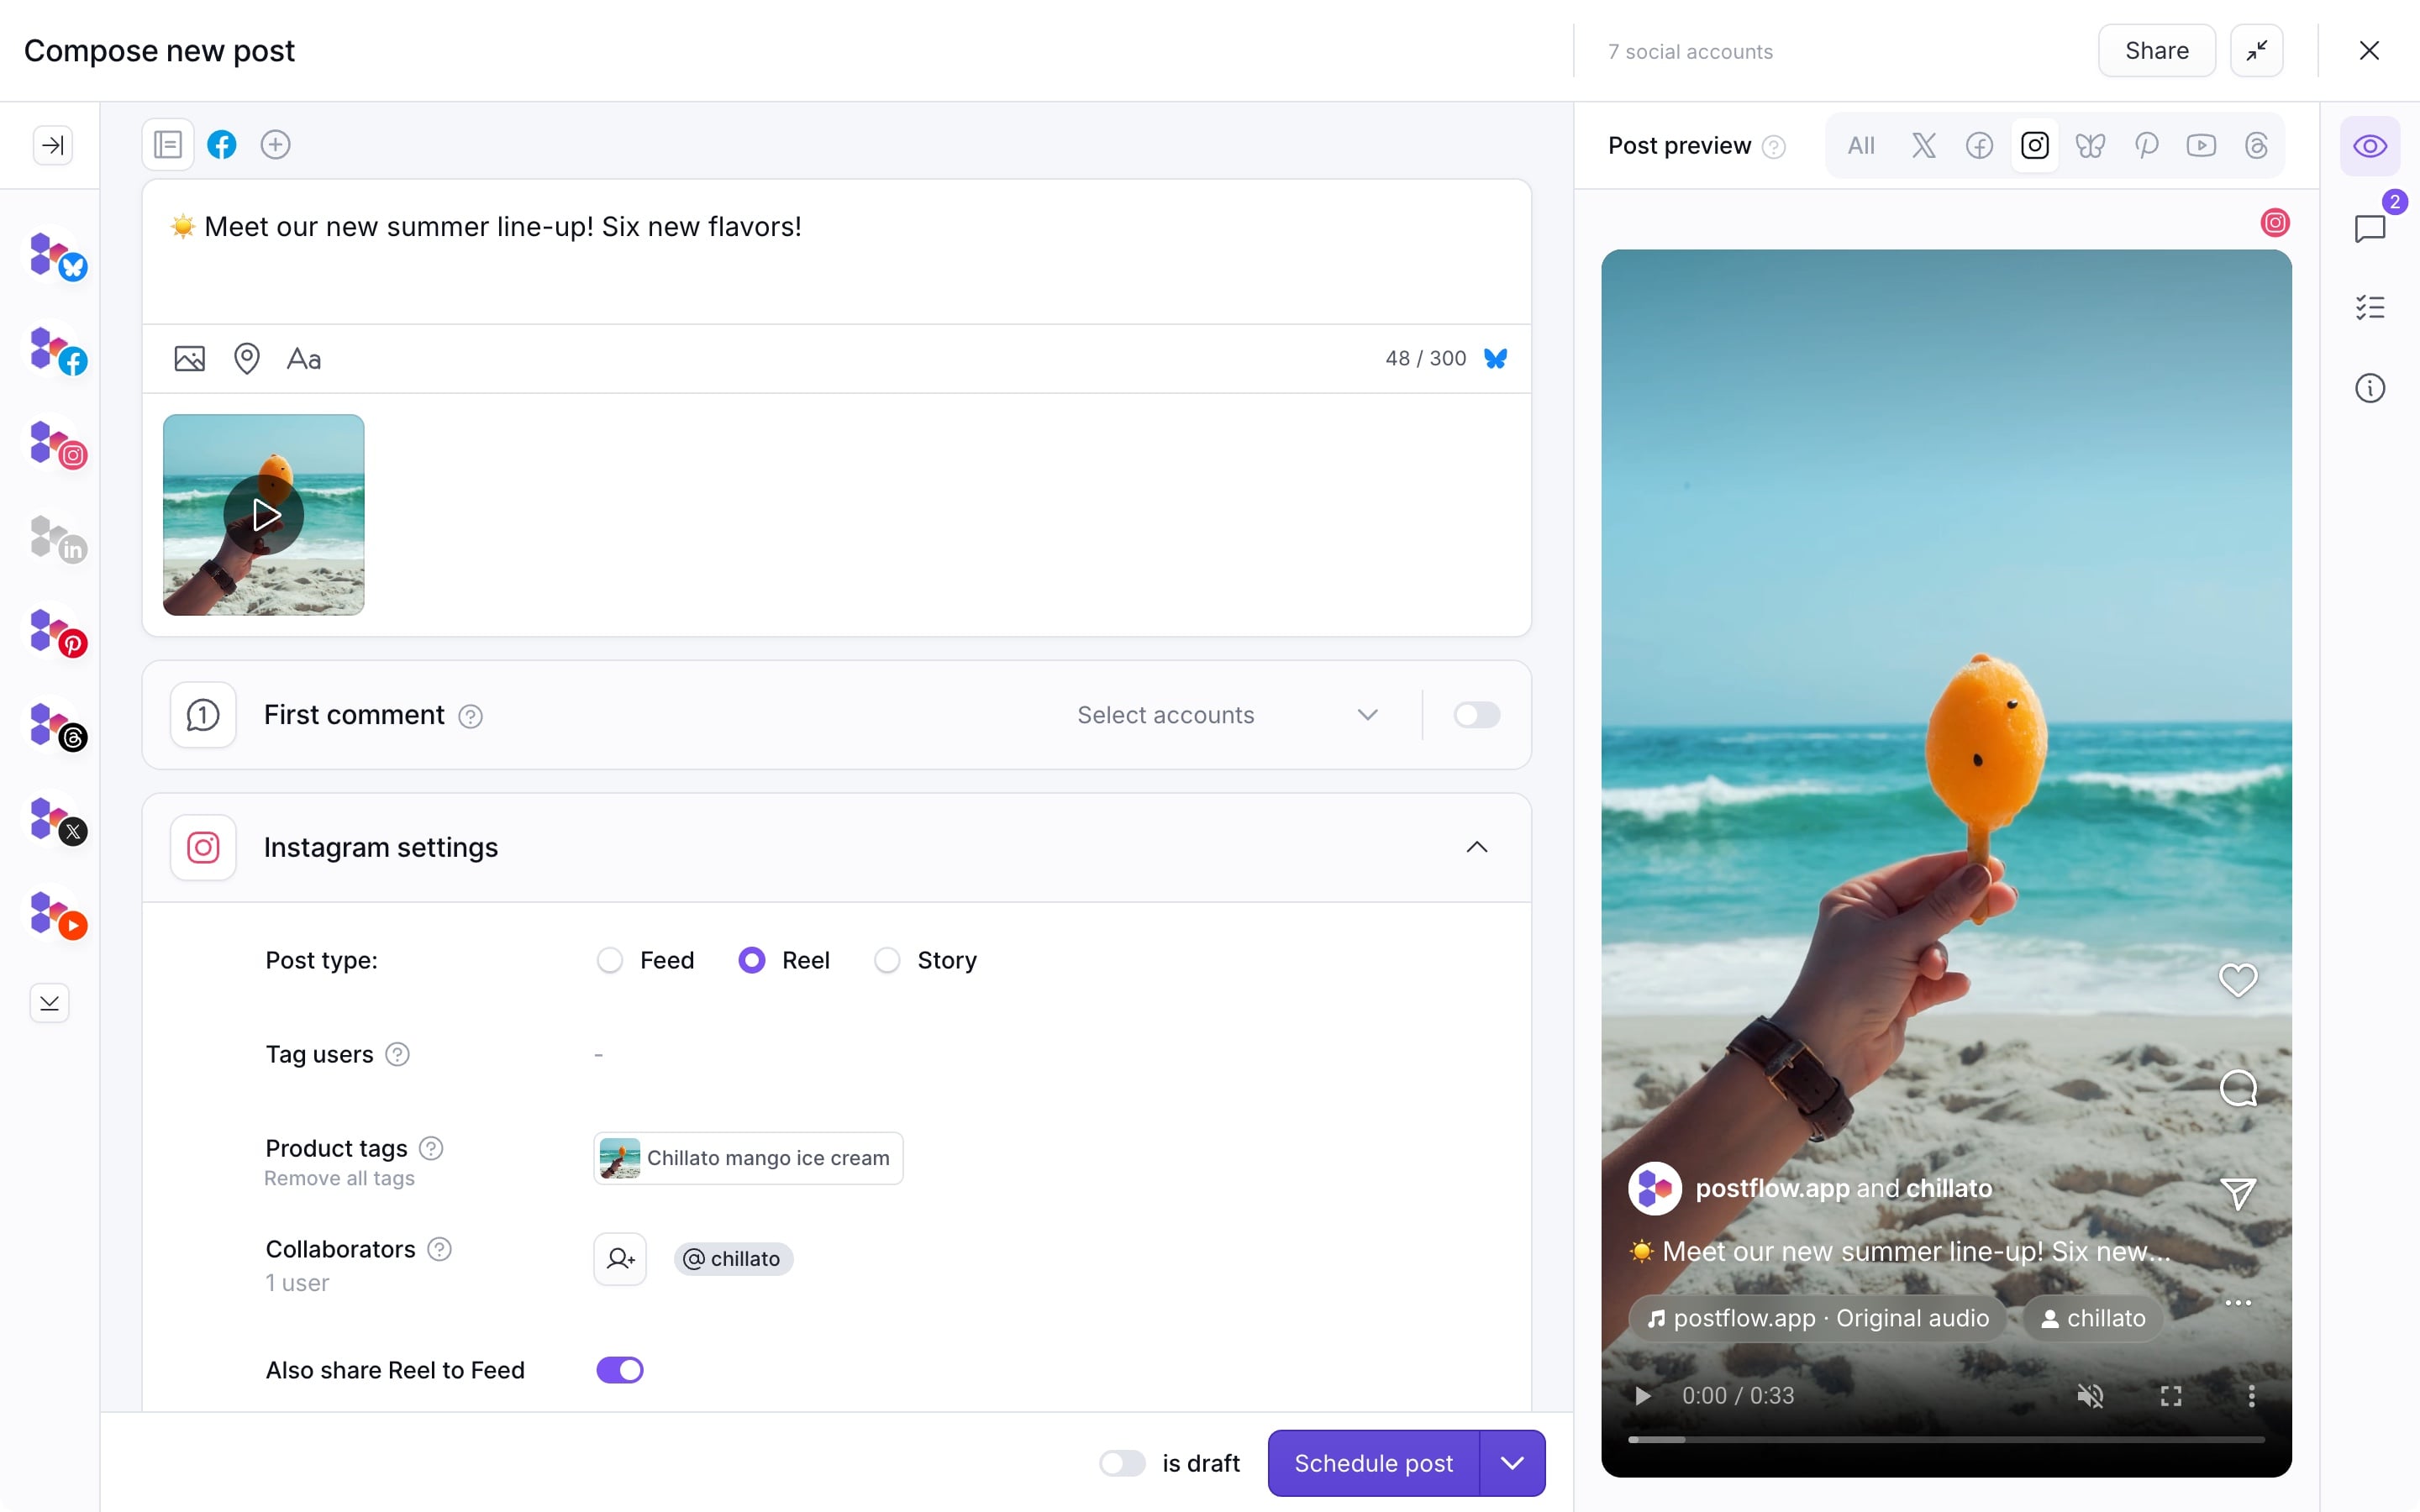
Task: Click the location pin icon in toolbar
Action: pos(245,359)
